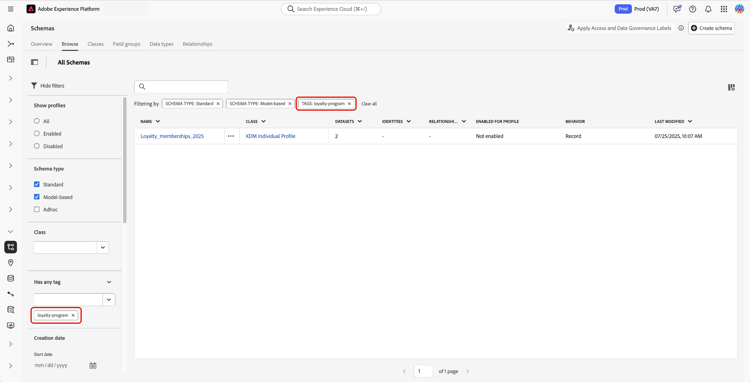Select the active Schemas sidebar icon
Screen dimensions: 750x382
pyautogui.click(x=11, y=247)
